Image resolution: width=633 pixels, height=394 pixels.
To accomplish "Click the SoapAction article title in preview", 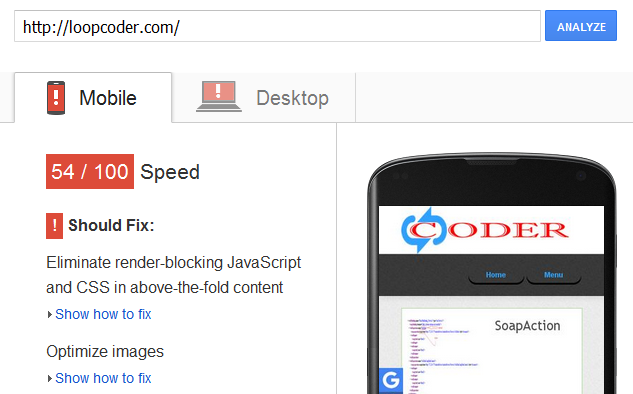I will pos(527,326).
